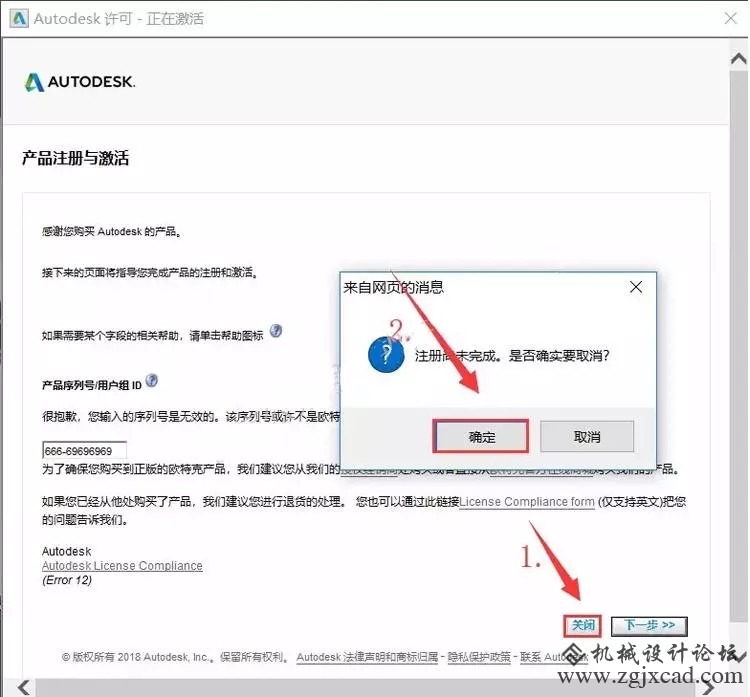The image size is (750, 697).
Task: Click the help icon next to 请单击帮助图标
Action: 276,331
